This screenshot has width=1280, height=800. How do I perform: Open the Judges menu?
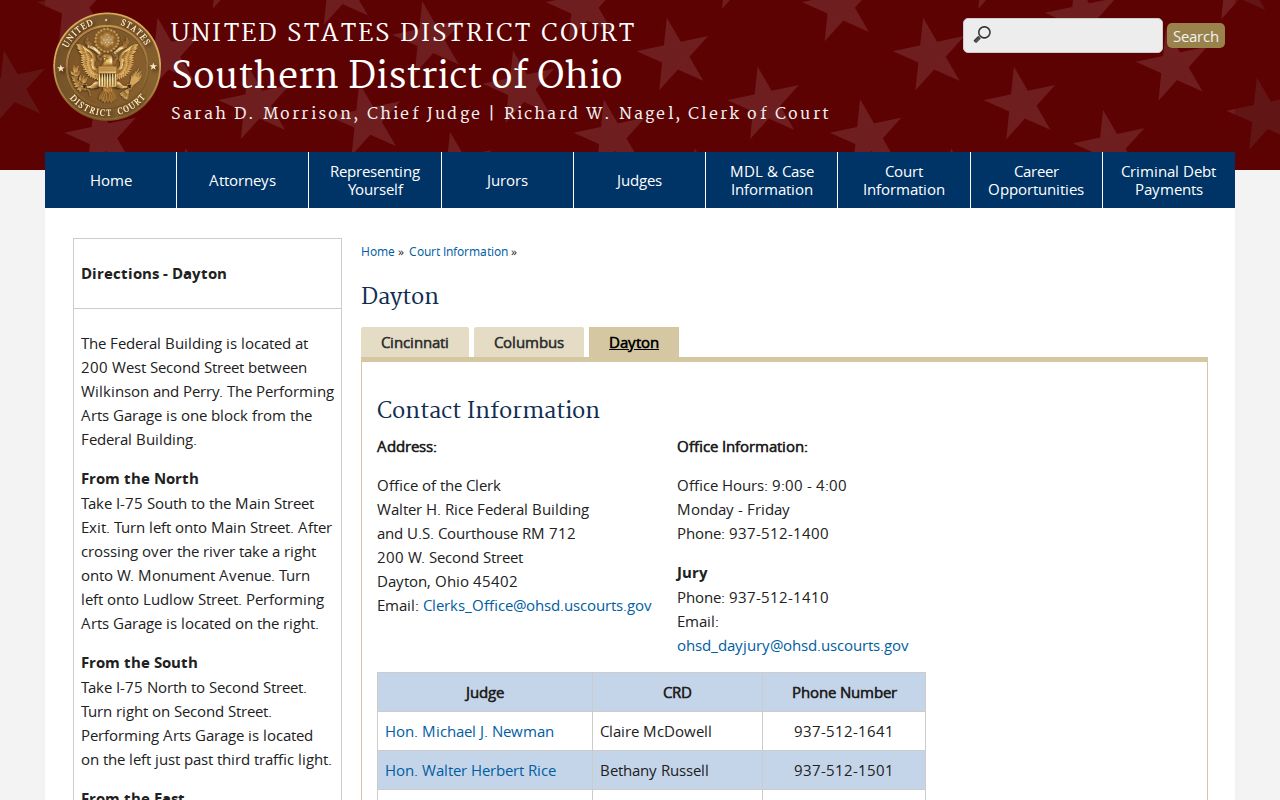(x=639, y=180)
